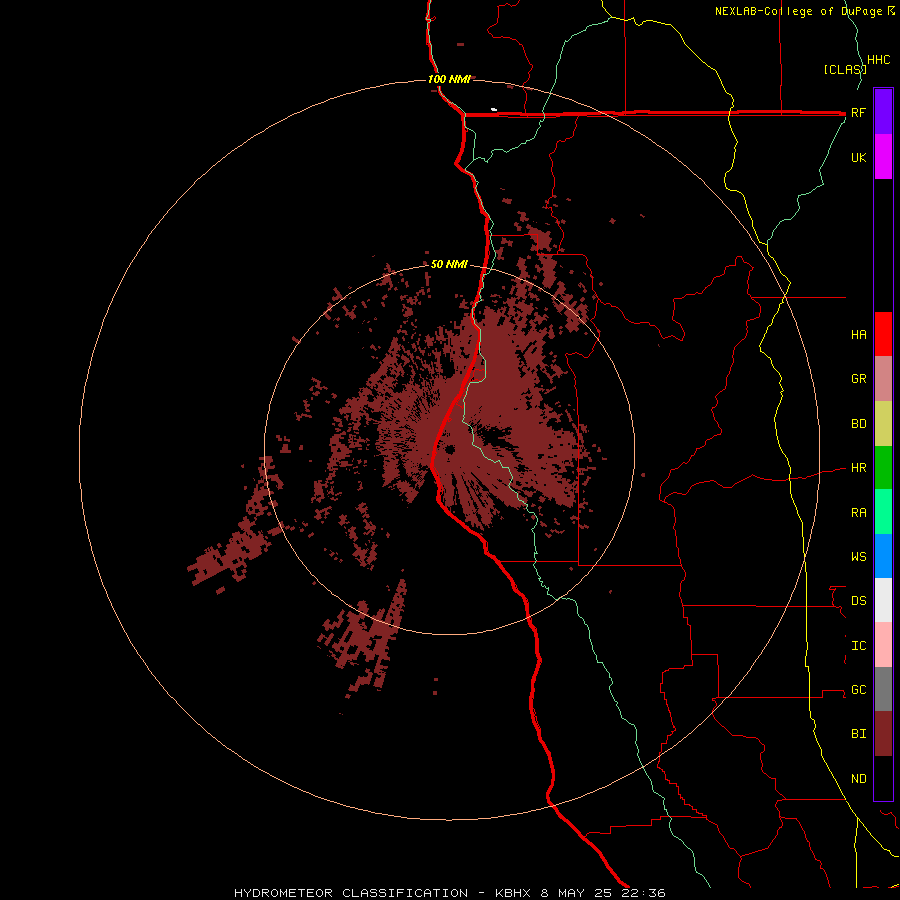
Task: Click the 50 NMI range ring label
Action: 449,264
